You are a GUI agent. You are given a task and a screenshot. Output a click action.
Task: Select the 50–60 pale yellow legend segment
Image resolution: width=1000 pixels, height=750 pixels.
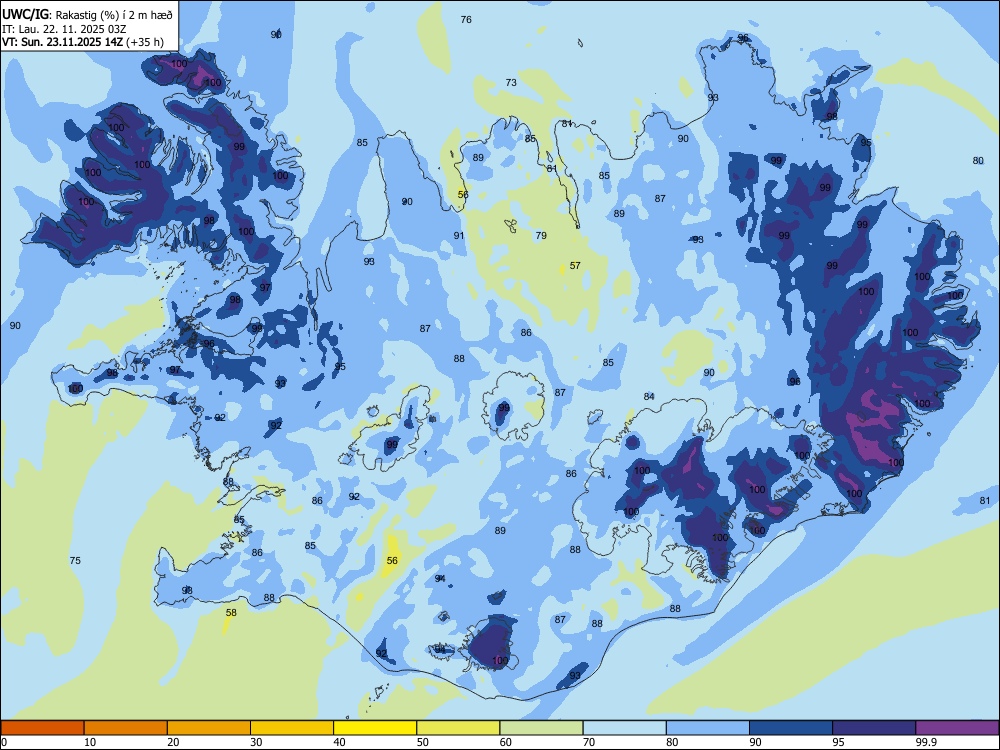(x=459, y=728)
